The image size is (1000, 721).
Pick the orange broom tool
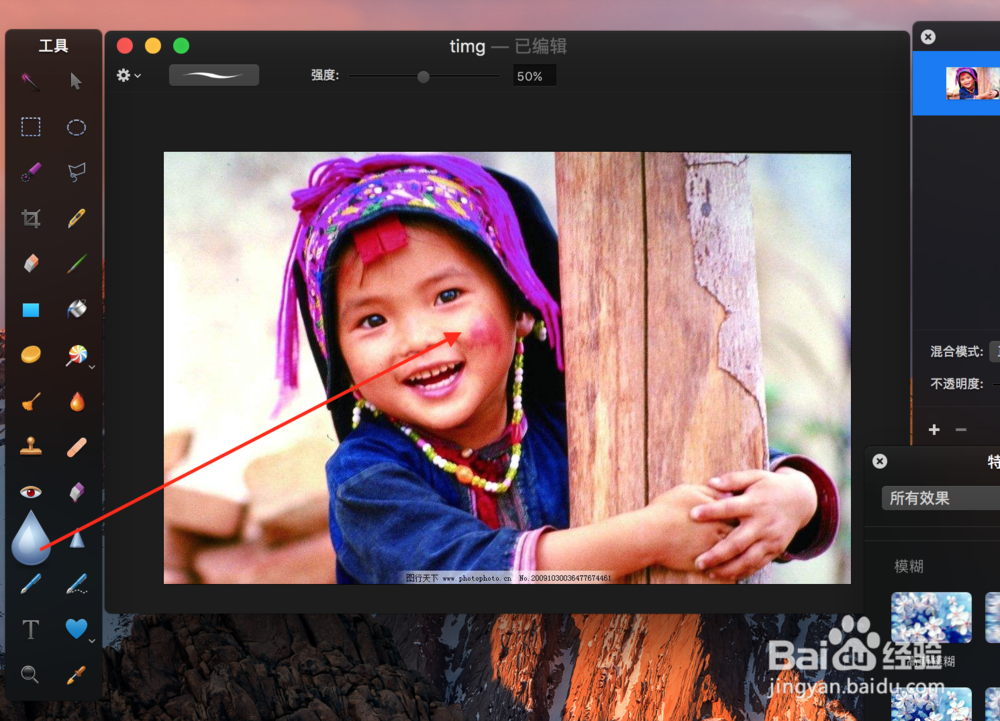click(x=31, y=402)
